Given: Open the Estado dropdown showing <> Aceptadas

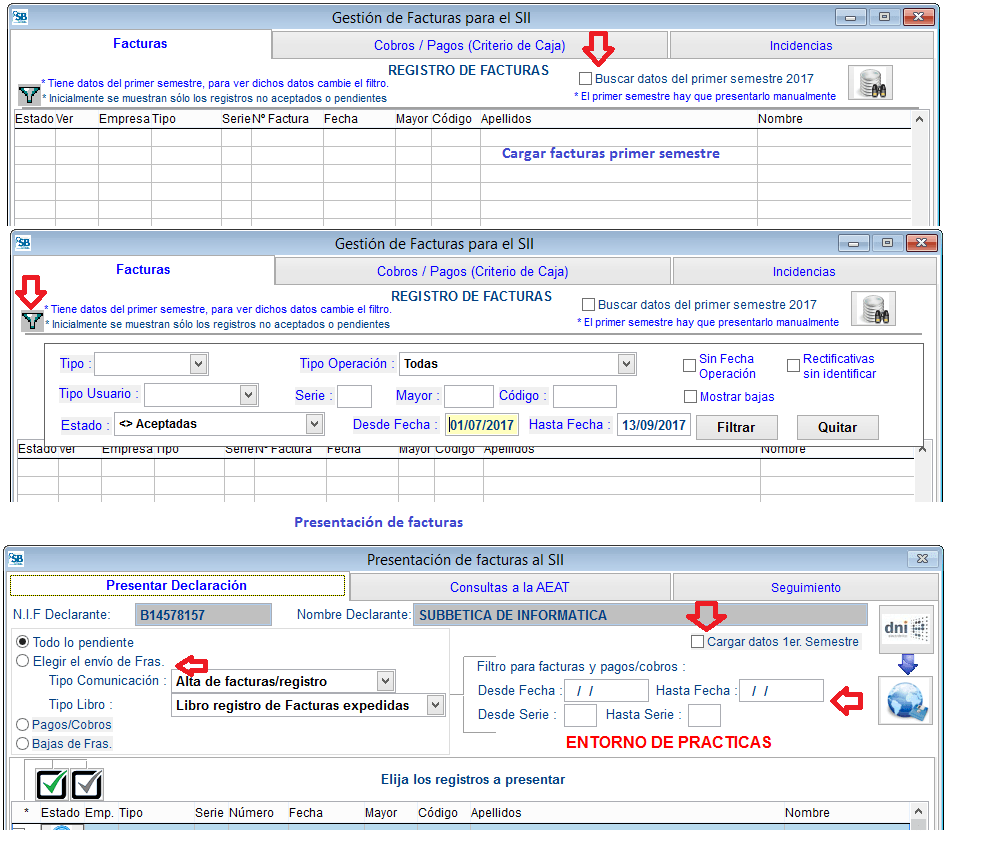Looking at the screenshot, I should [x=314, y=424].
